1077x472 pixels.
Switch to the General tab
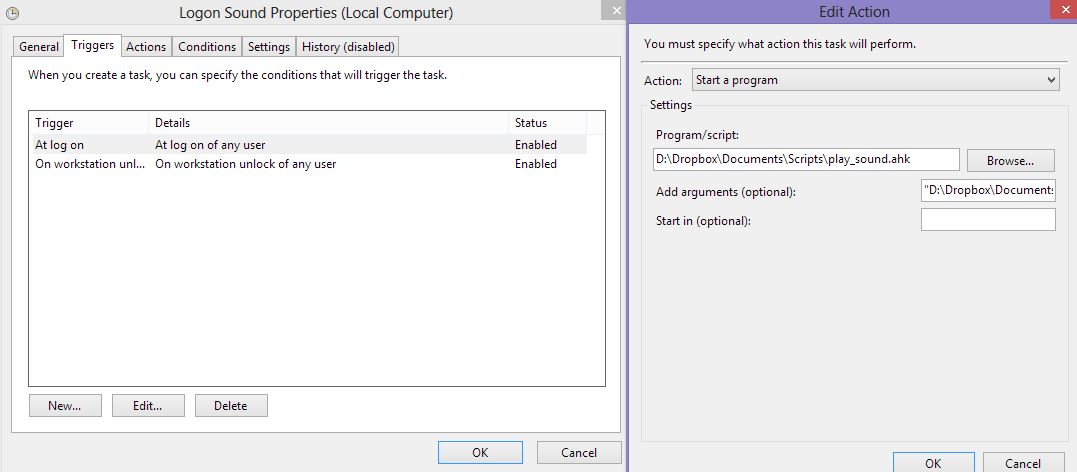(38, 47)
